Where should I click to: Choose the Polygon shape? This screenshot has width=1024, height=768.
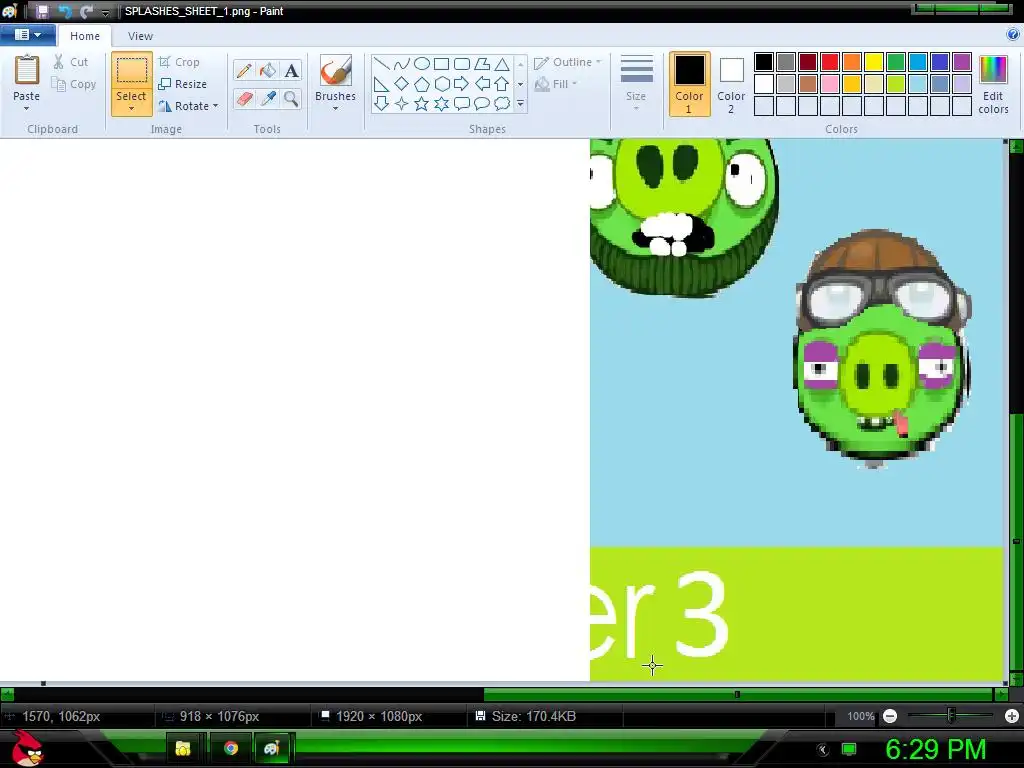(482, 64)
